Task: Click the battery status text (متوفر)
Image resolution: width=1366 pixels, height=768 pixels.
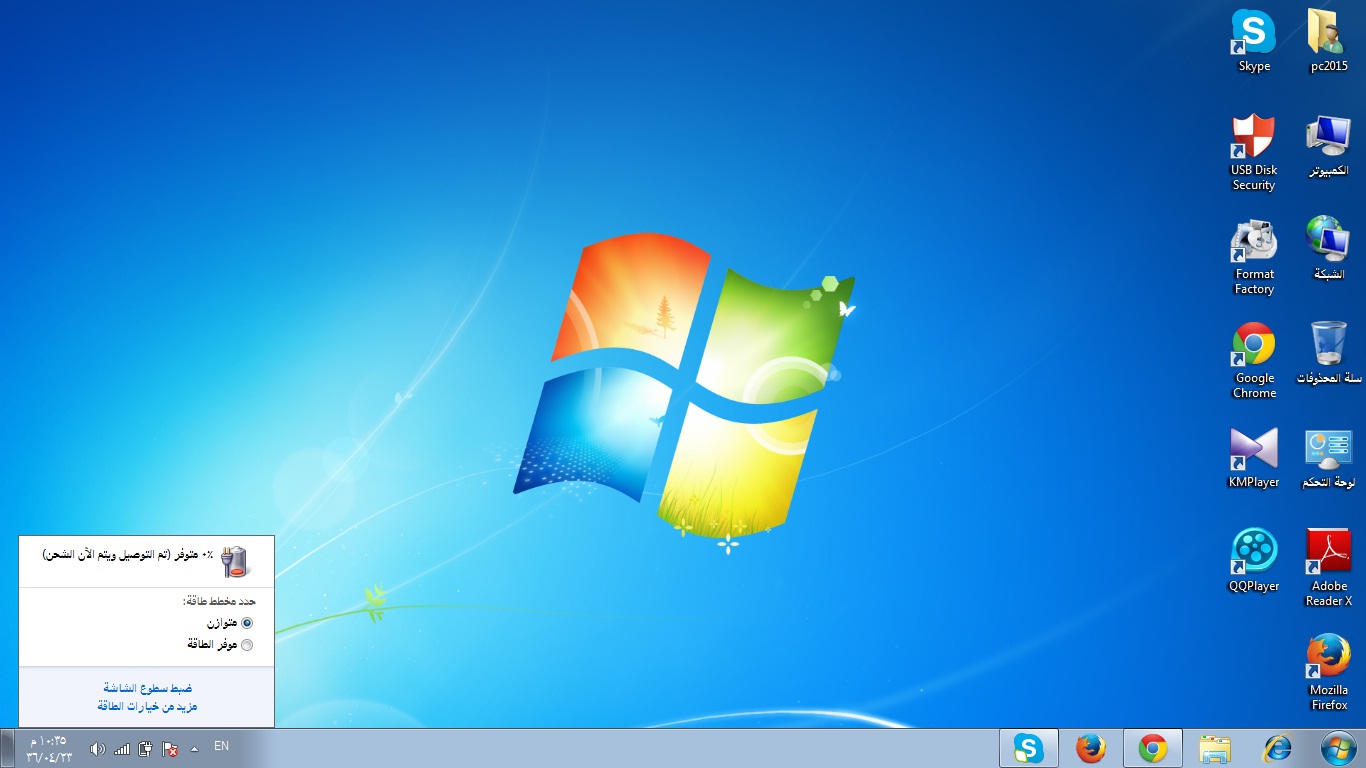Action: point(128,553)
